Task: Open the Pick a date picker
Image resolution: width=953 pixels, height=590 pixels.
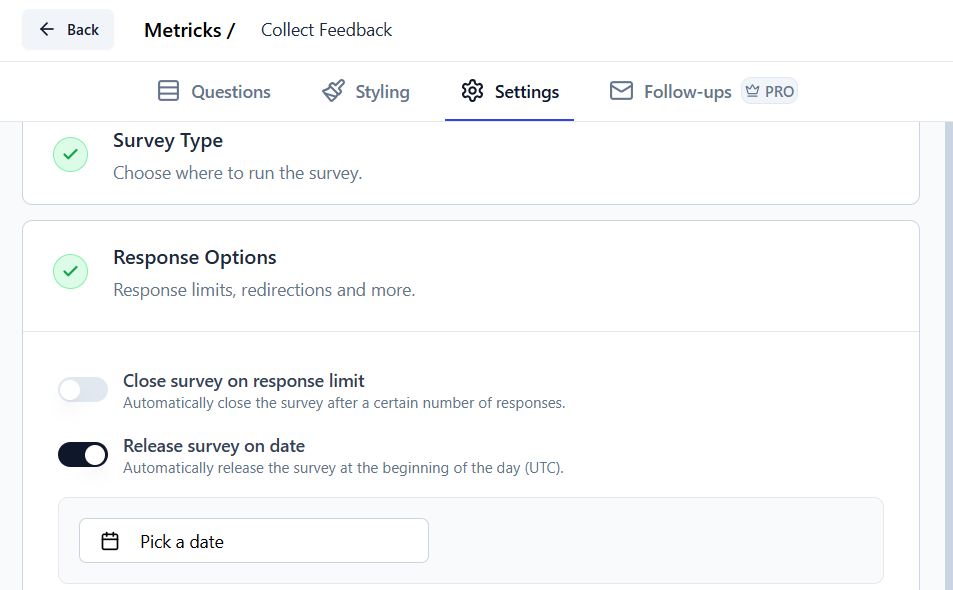Action: coord(253,540)
